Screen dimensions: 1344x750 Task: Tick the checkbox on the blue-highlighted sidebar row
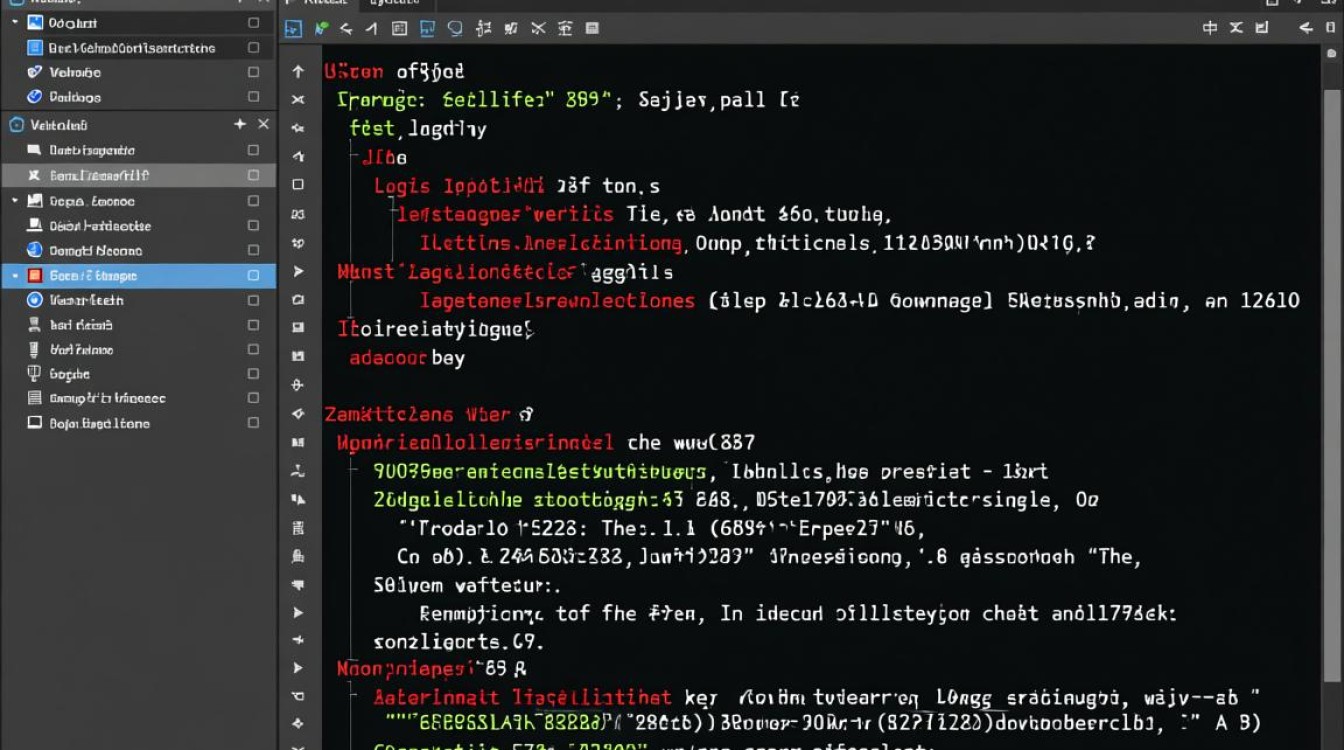254,275
